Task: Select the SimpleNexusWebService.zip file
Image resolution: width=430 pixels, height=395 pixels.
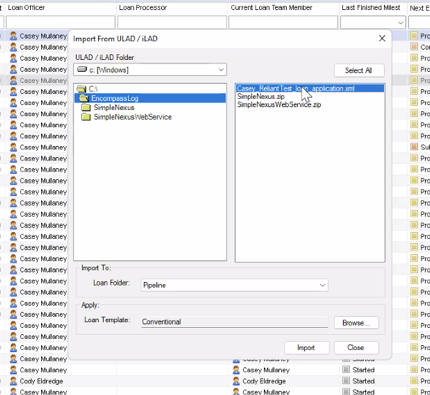Action: click(x=279, y=105)
